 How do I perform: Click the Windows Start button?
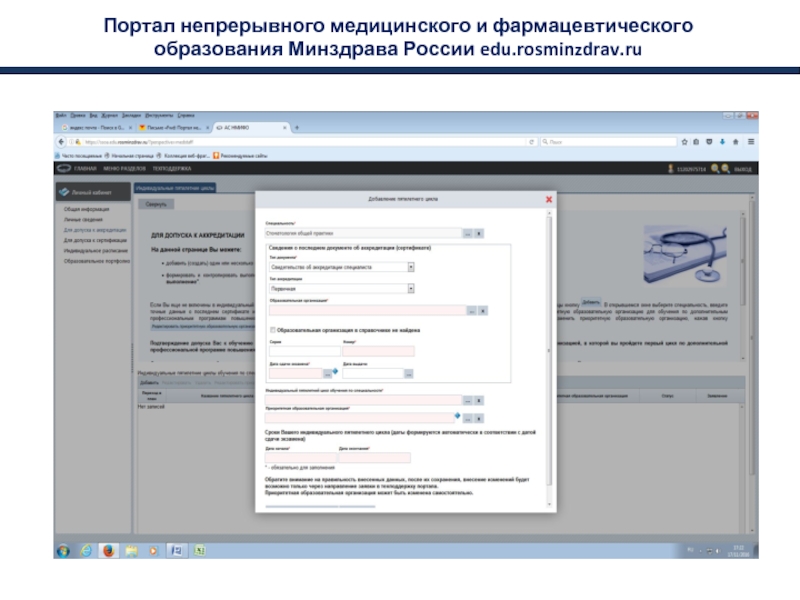[x=63, y=551]
